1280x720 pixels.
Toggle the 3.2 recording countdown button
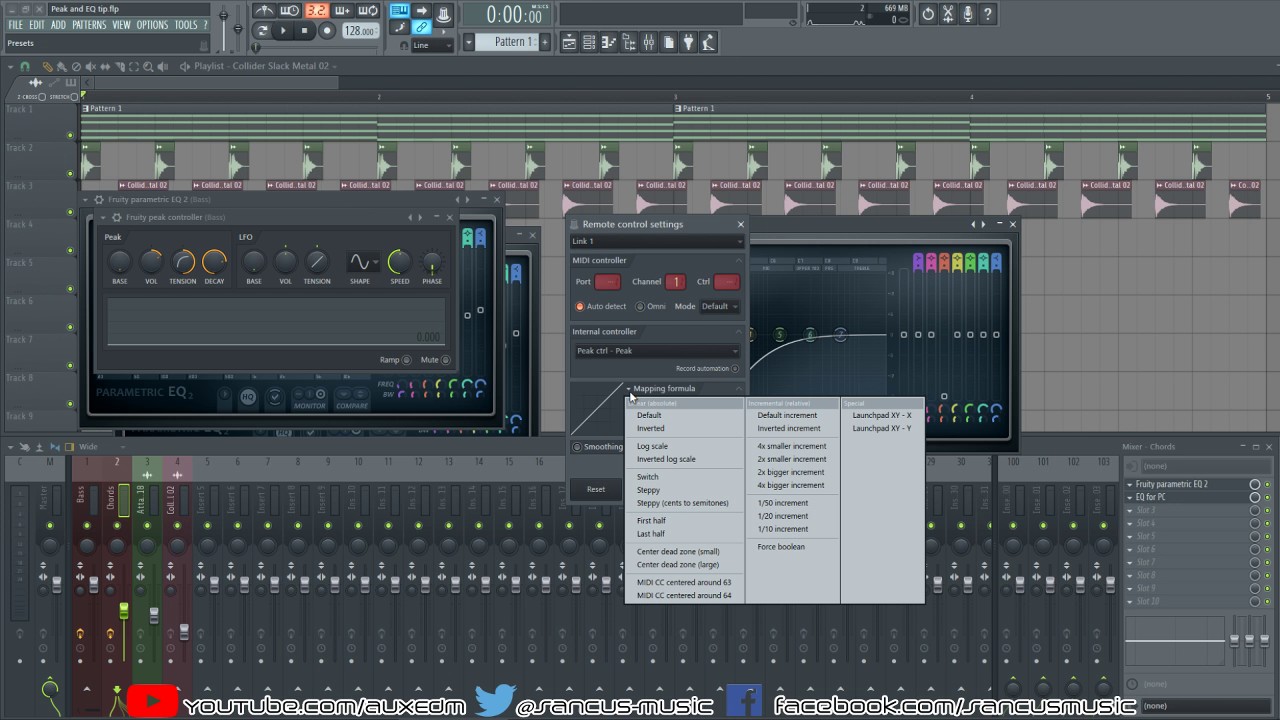[x=316, y=11]
